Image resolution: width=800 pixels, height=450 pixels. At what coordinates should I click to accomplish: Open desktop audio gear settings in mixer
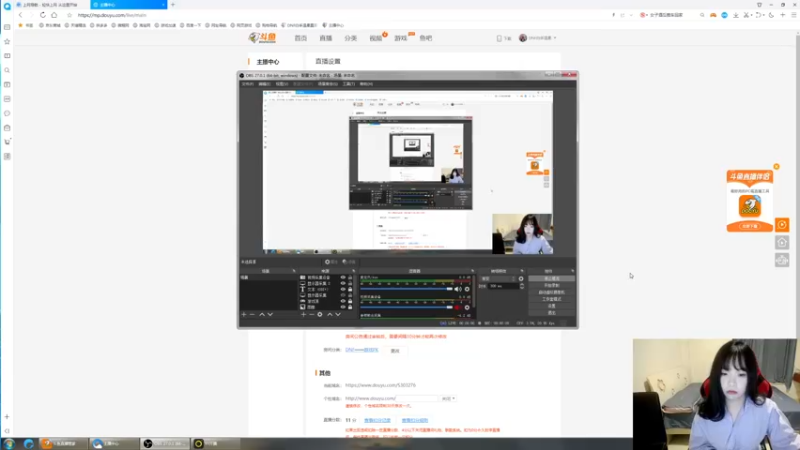tap(467, 289)
